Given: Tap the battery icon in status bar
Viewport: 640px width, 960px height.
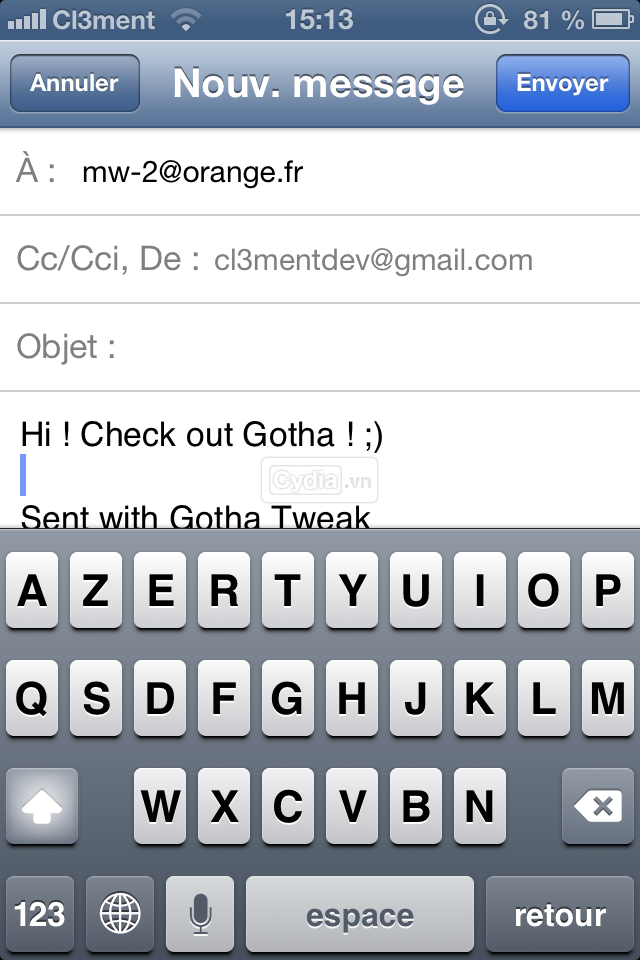Looking at the screenshot, I should coord(612,20).
